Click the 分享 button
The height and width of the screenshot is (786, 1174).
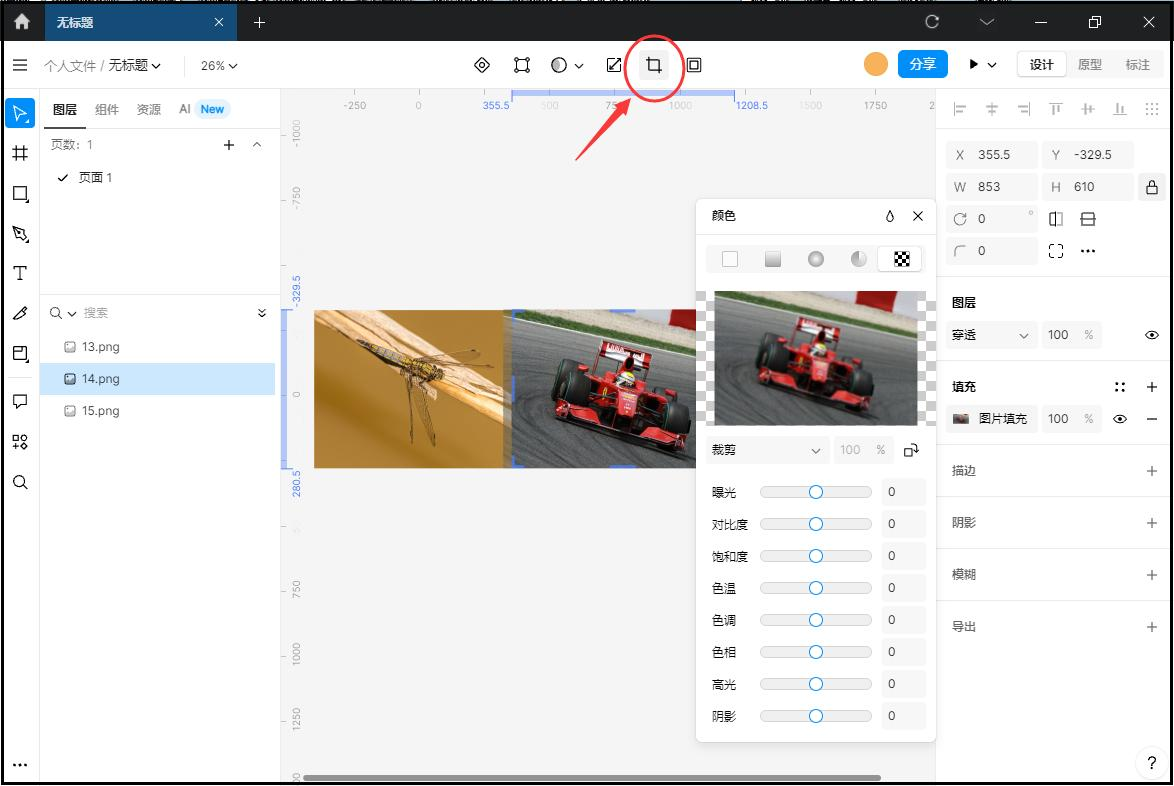(922, 64)
